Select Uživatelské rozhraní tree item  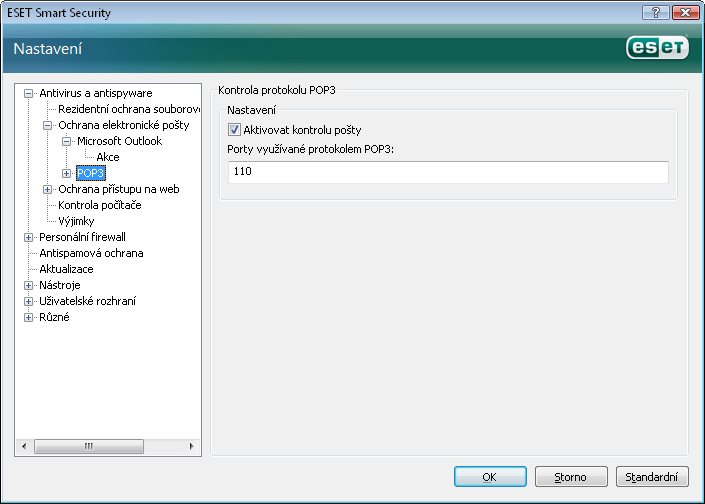tap(88, 301)
